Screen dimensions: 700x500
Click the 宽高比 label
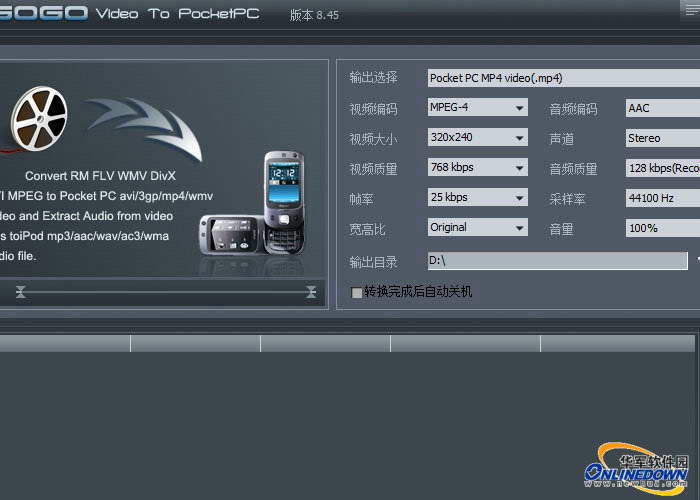coord(367,229)
